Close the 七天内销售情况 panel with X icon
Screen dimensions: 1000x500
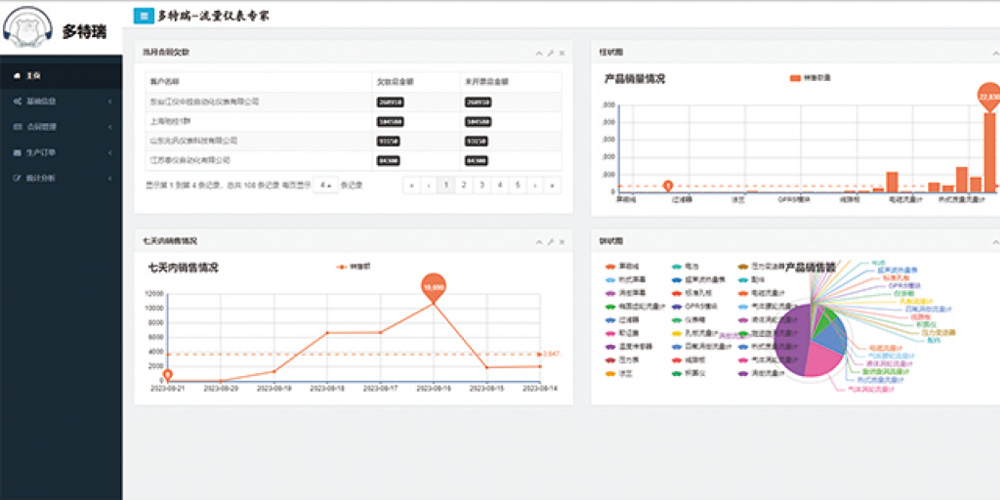click(562, 242)
